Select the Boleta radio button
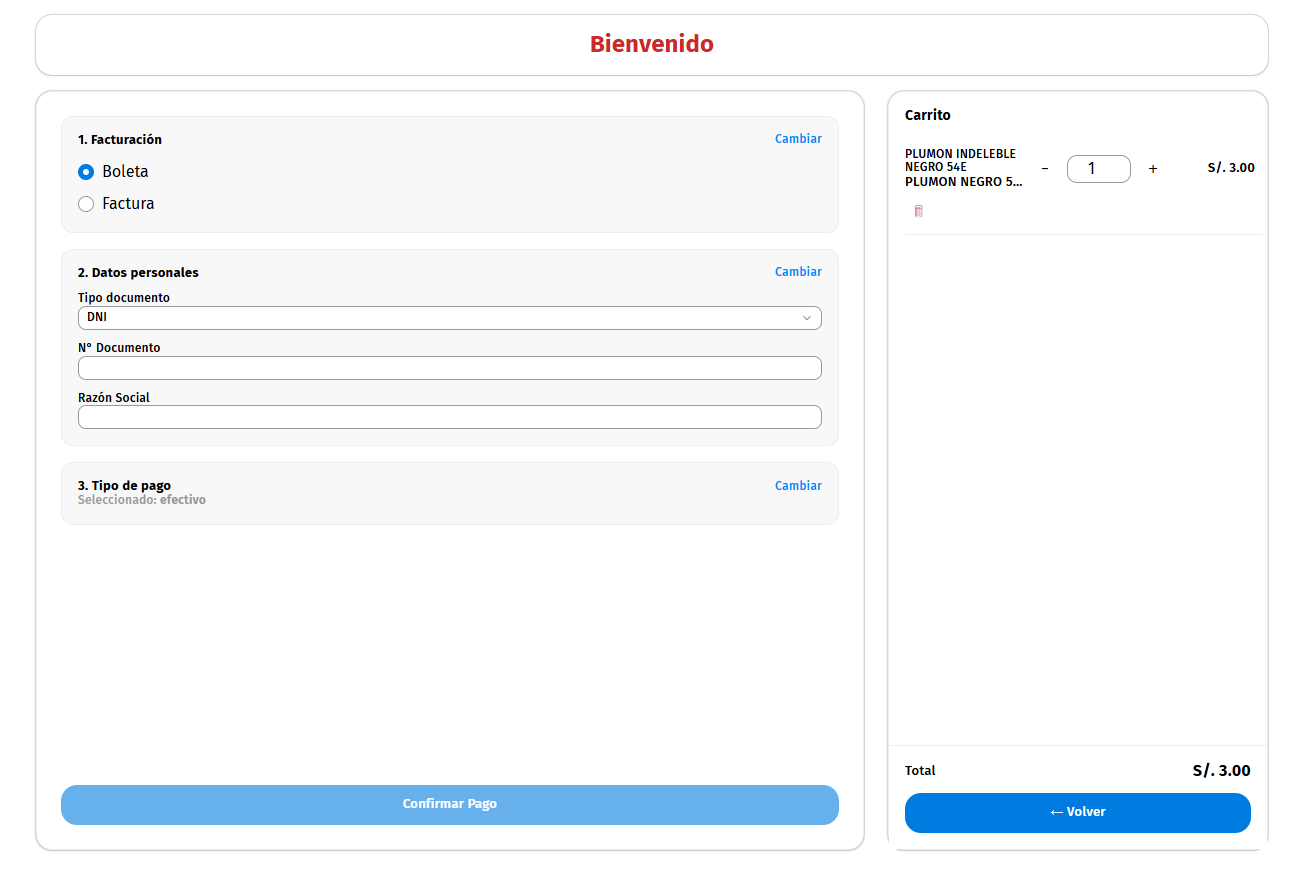Image resolution: width=1300 pixels, height=869 pixels. coord(86,172)
